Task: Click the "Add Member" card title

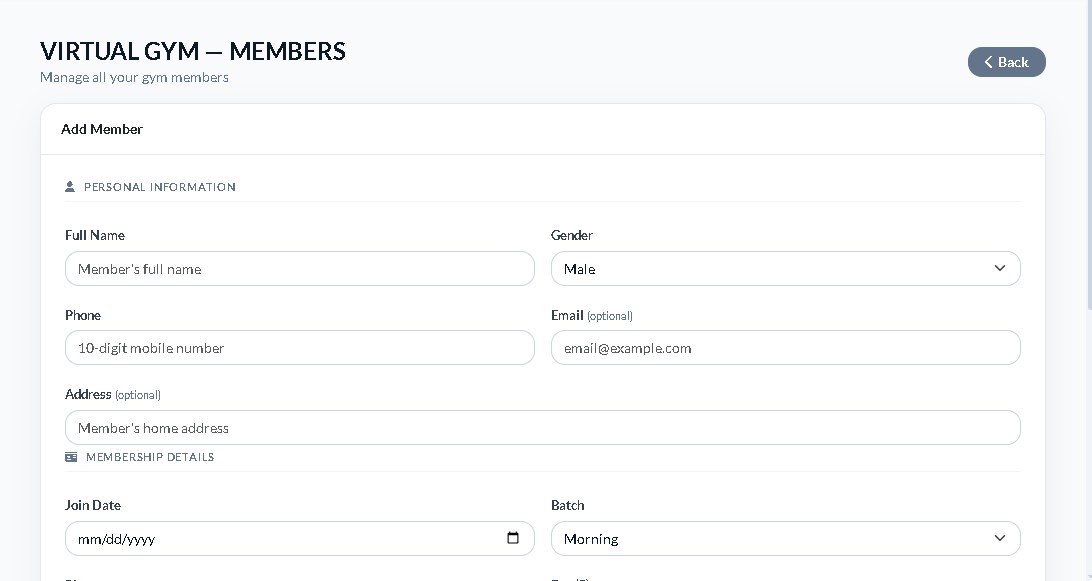Action: [x=102, y=129]
